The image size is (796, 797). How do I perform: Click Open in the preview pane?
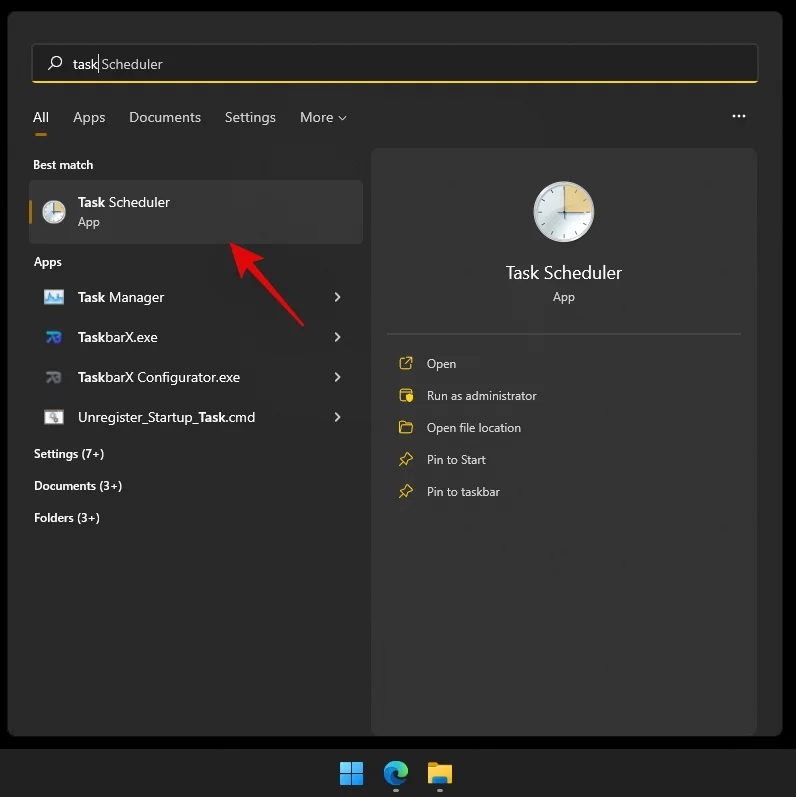(x=441, y=364)
